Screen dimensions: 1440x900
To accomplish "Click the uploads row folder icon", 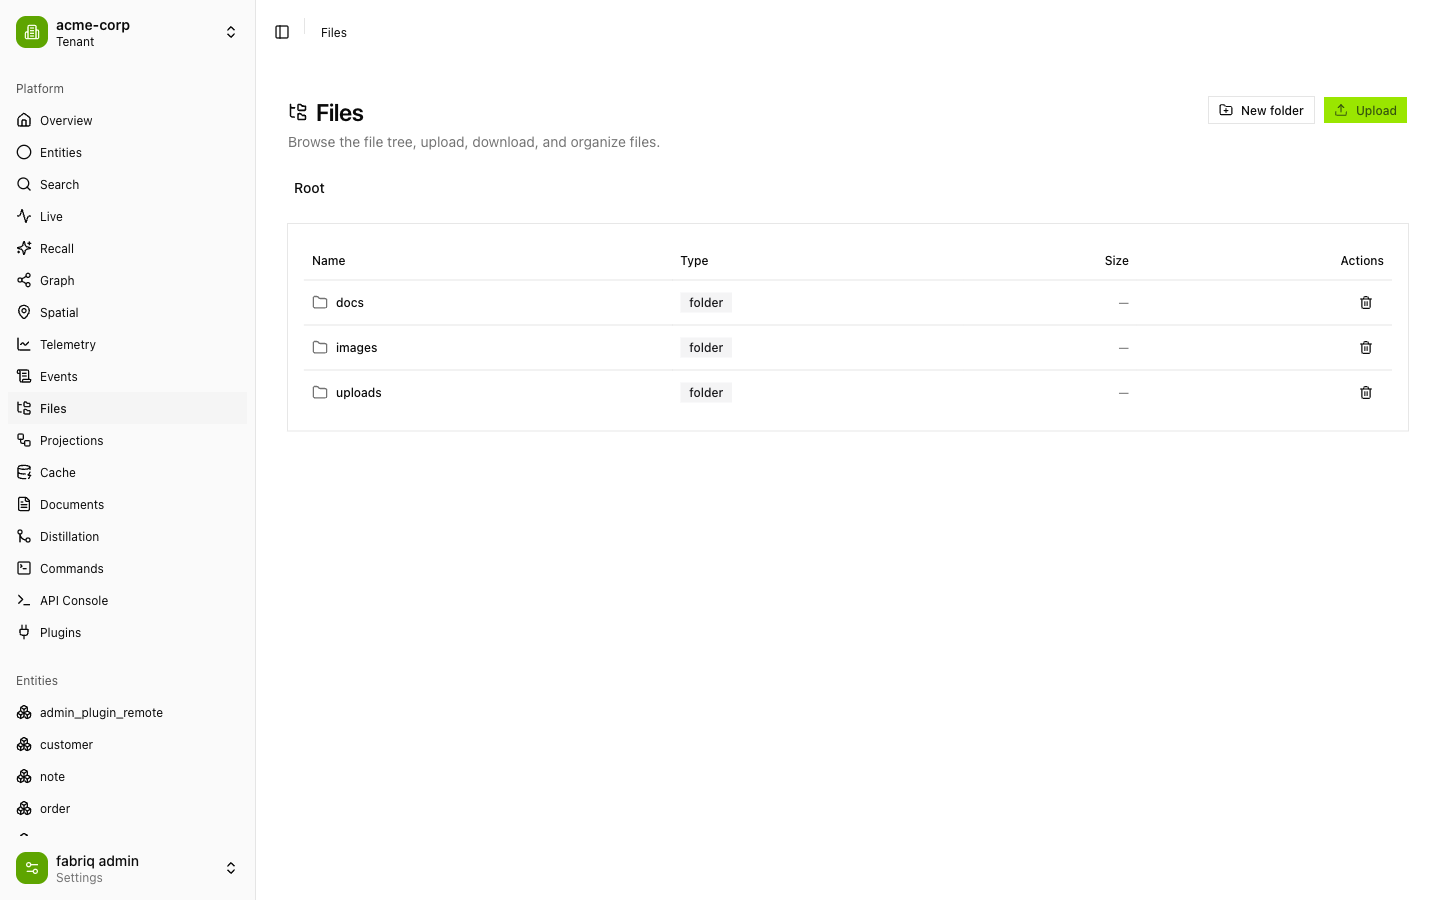I will pyautogui.click(x=320, y=392).
